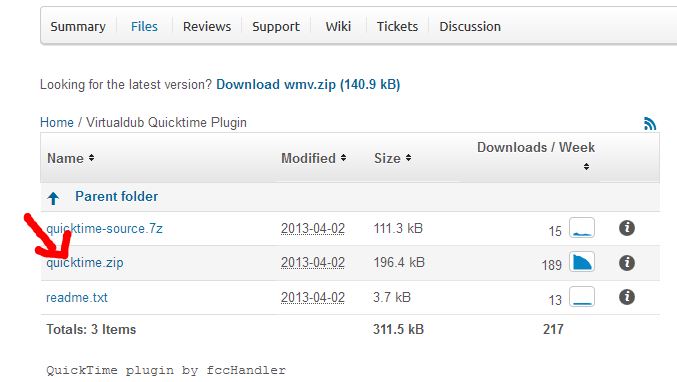Open the readme.txt file link
Image resolution: width=677 pixels, height=382 pixels.
[x=77, y=297]
